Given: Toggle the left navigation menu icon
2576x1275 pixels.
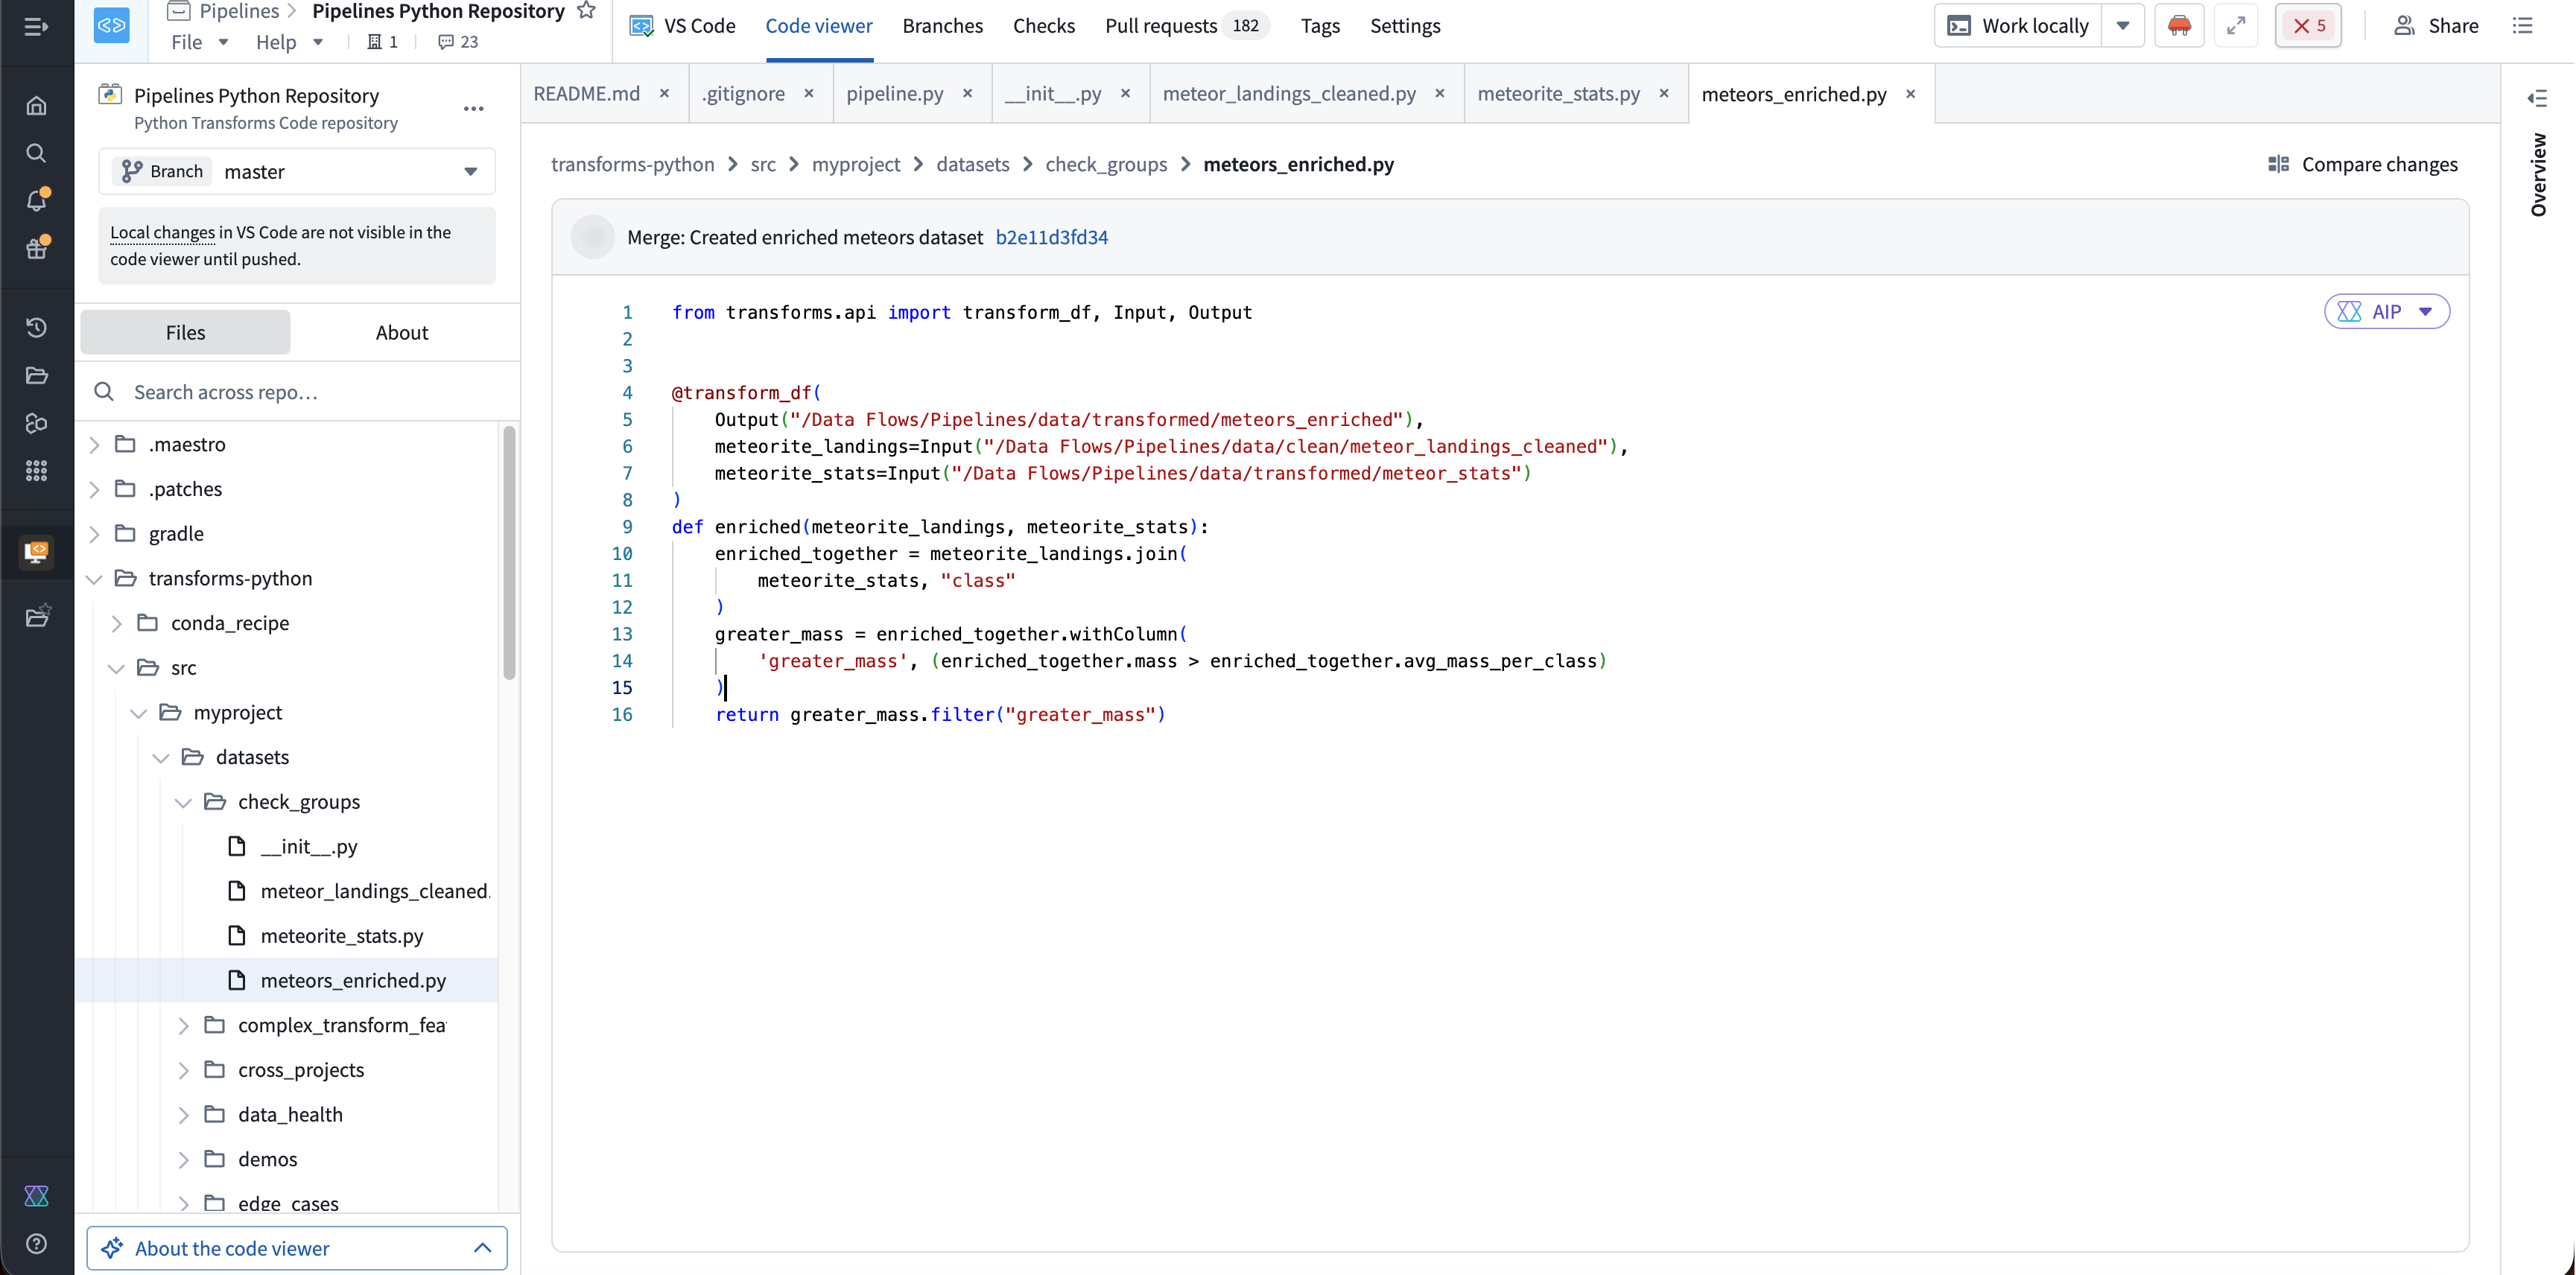Looking at the screenshot, I should [x=36, y=27].
